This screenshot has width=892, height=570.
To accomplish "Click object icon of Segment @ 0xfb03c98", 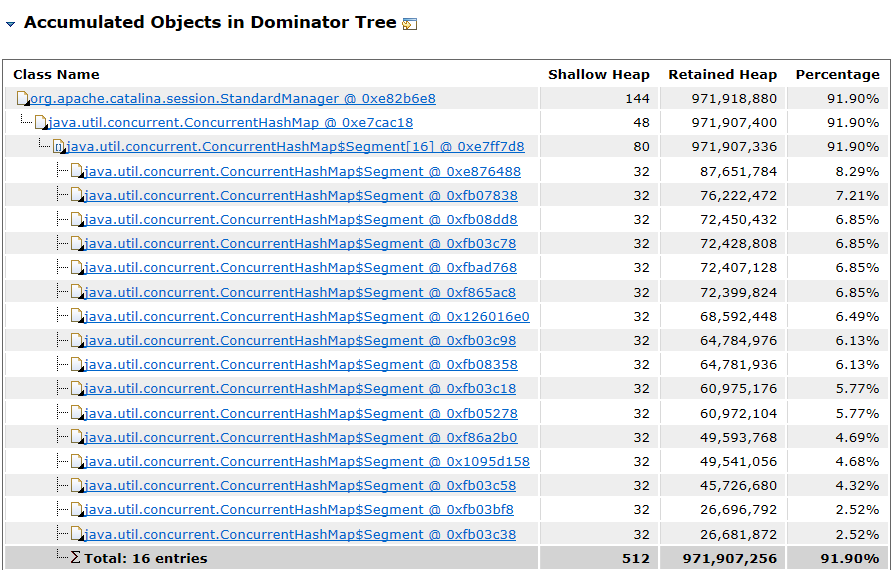I will pos(77,340).
